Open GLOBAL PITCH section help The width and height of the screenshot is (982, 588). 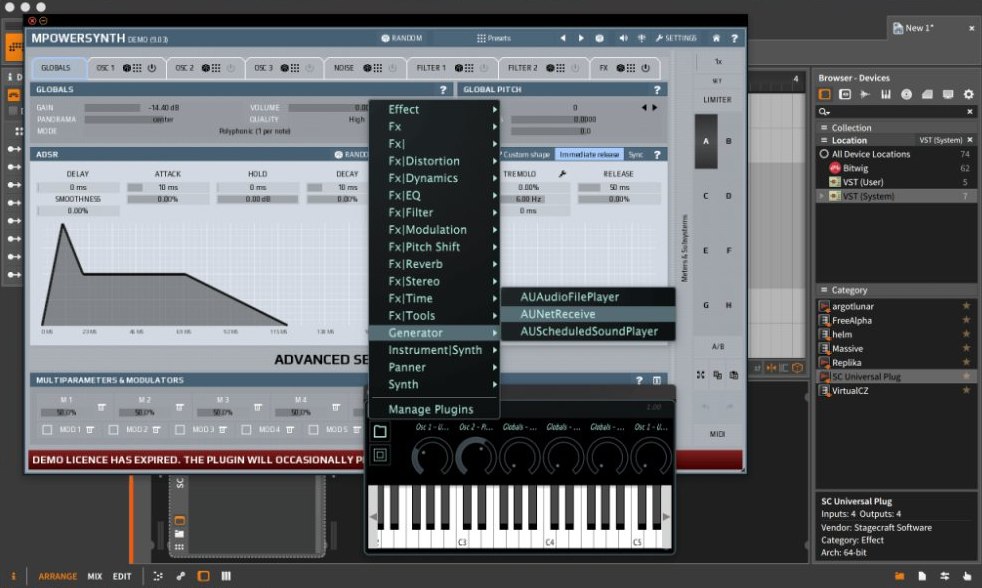(x=657, y=90)
